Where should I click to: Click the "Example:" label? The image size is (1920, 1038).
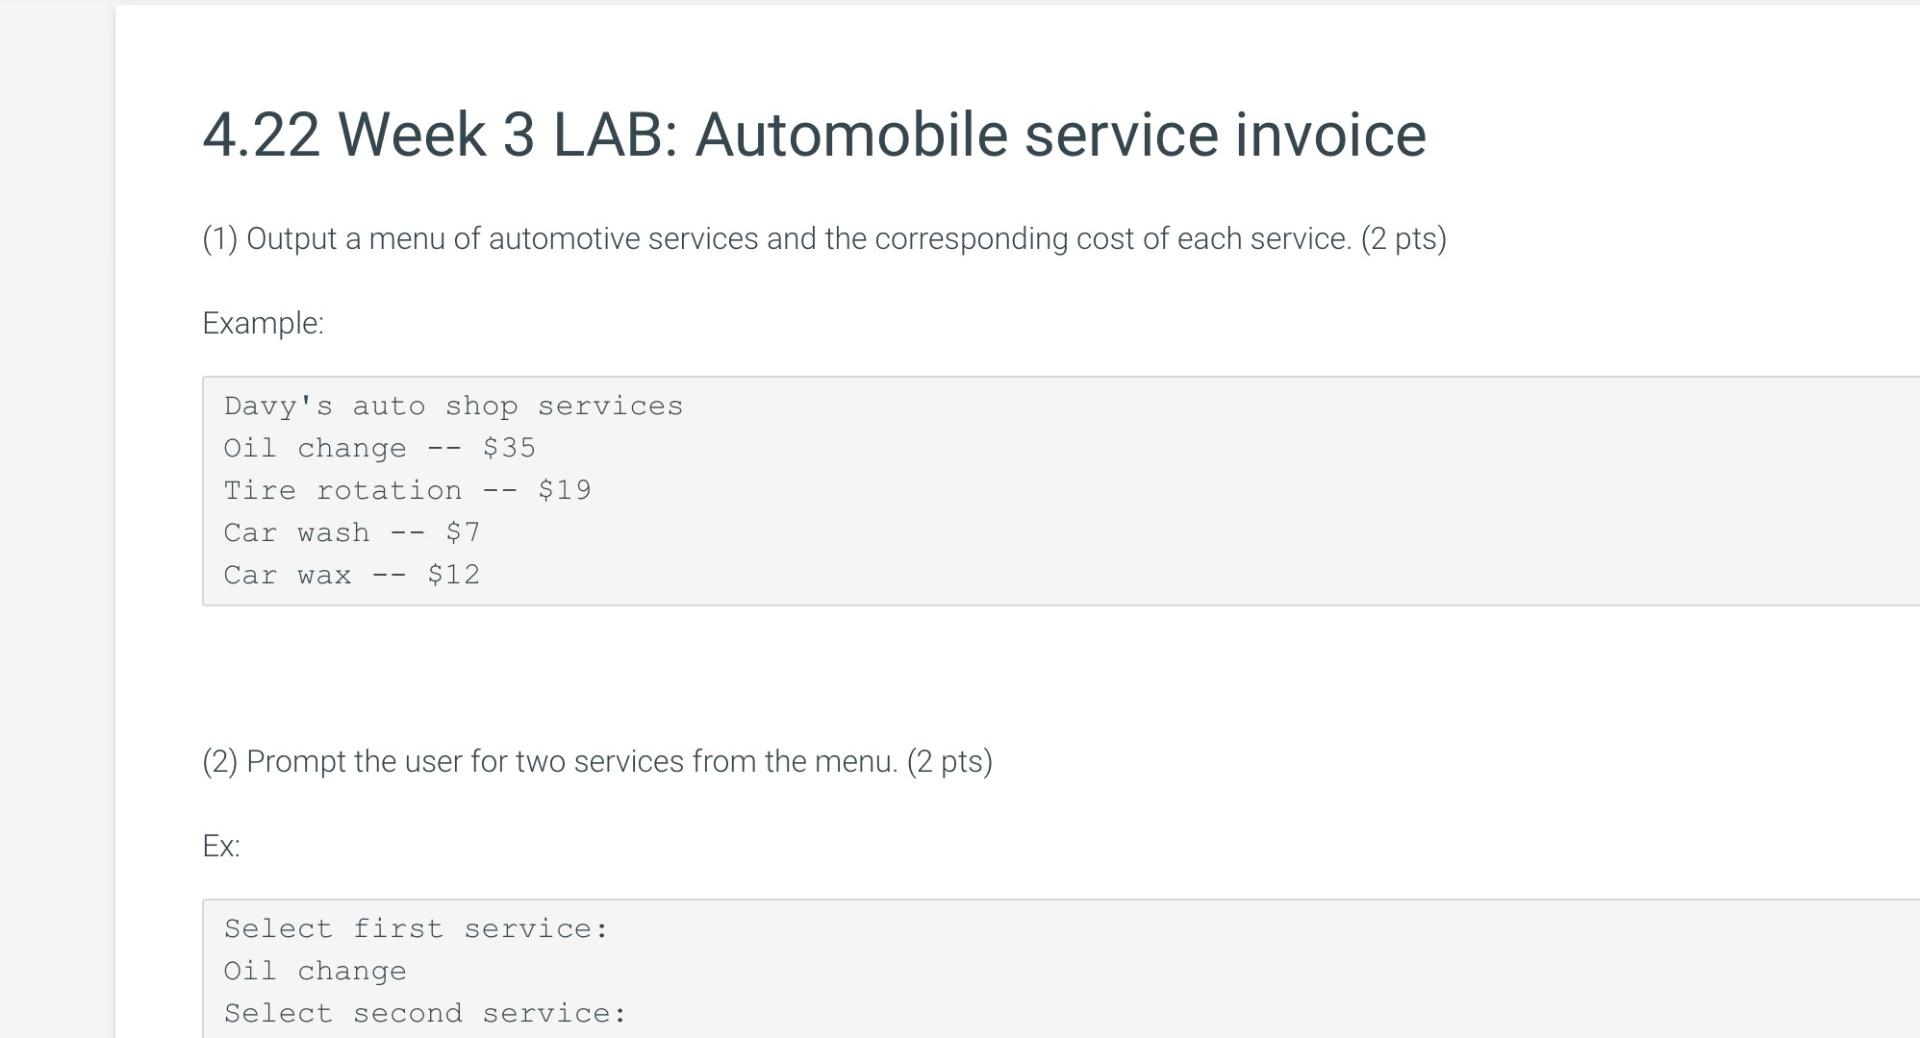coord(263,323)
